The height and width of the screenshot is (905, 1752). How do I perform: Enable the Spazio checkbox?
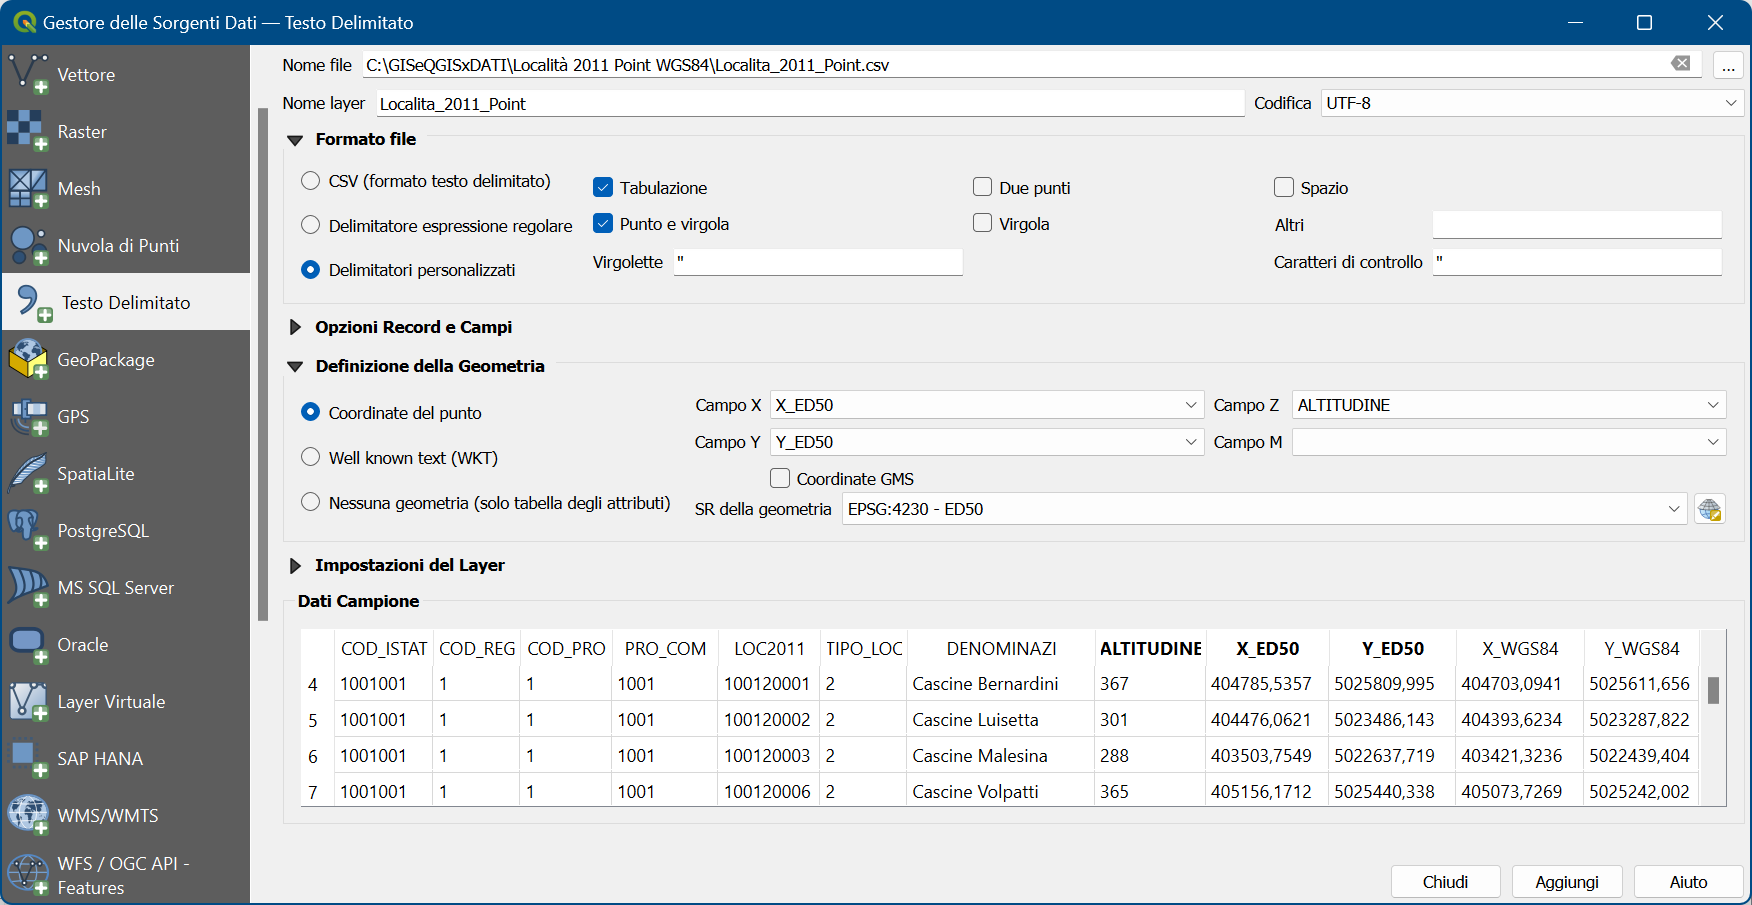click(x=1284, y=187)
